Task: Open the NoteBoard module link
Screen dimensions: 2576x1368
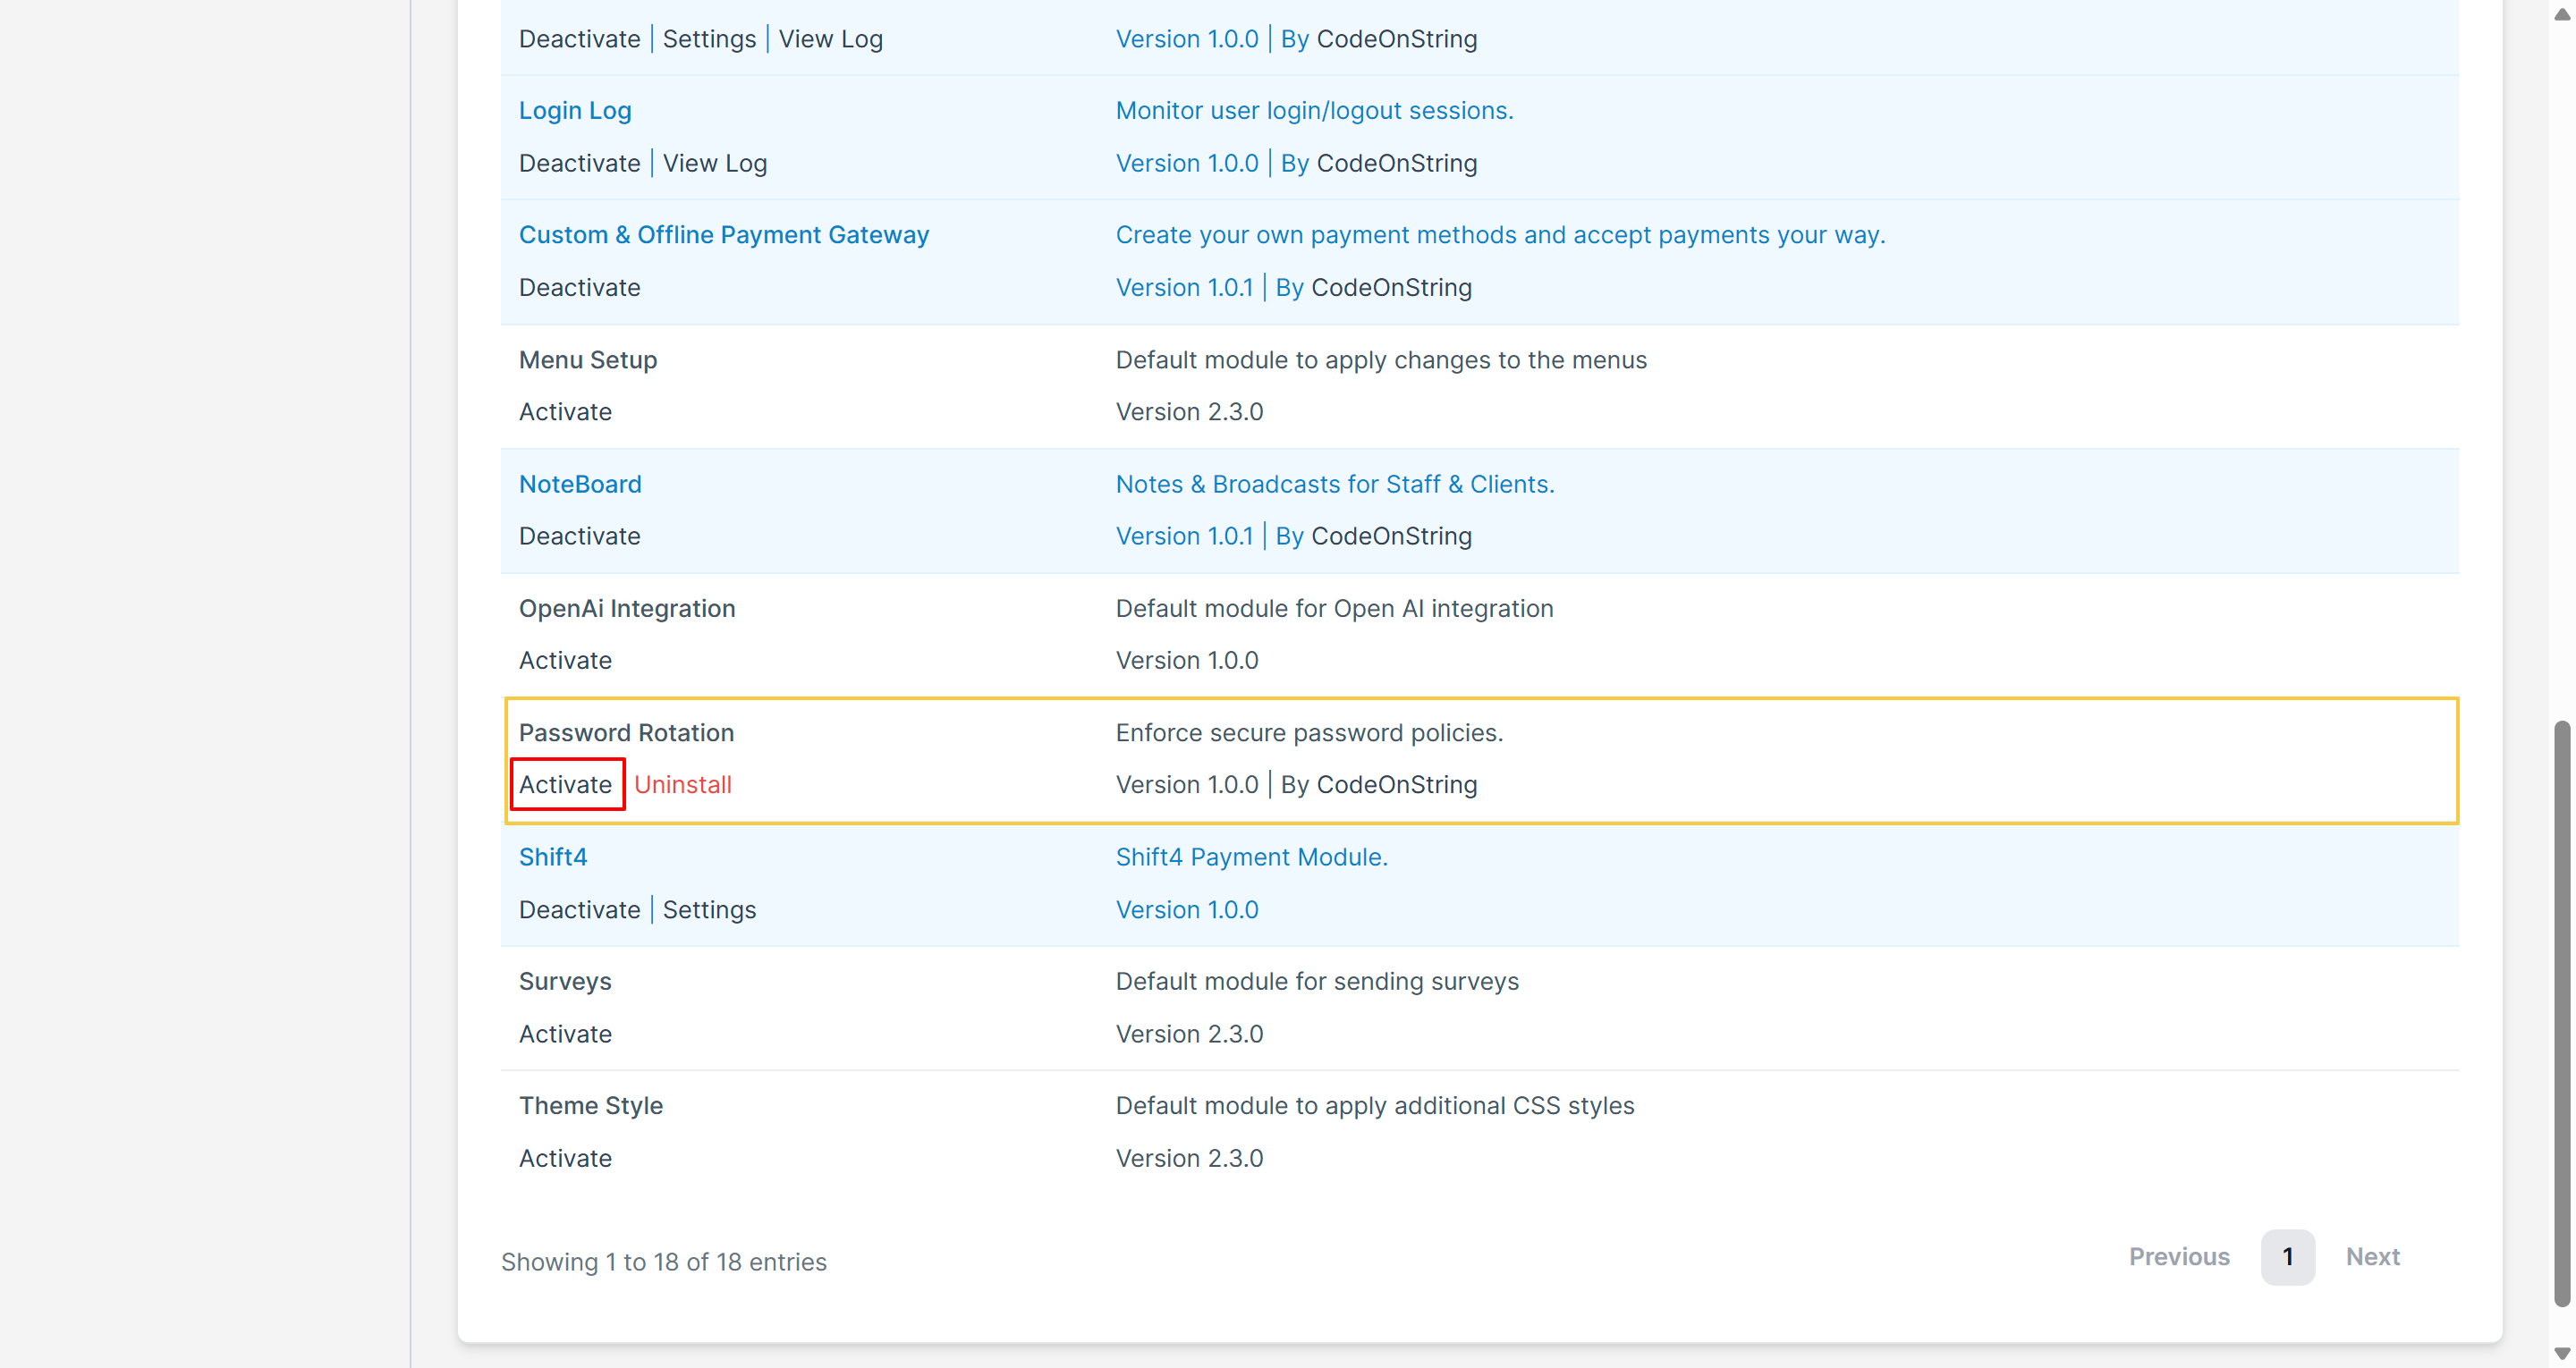Action: pos(579,484)
